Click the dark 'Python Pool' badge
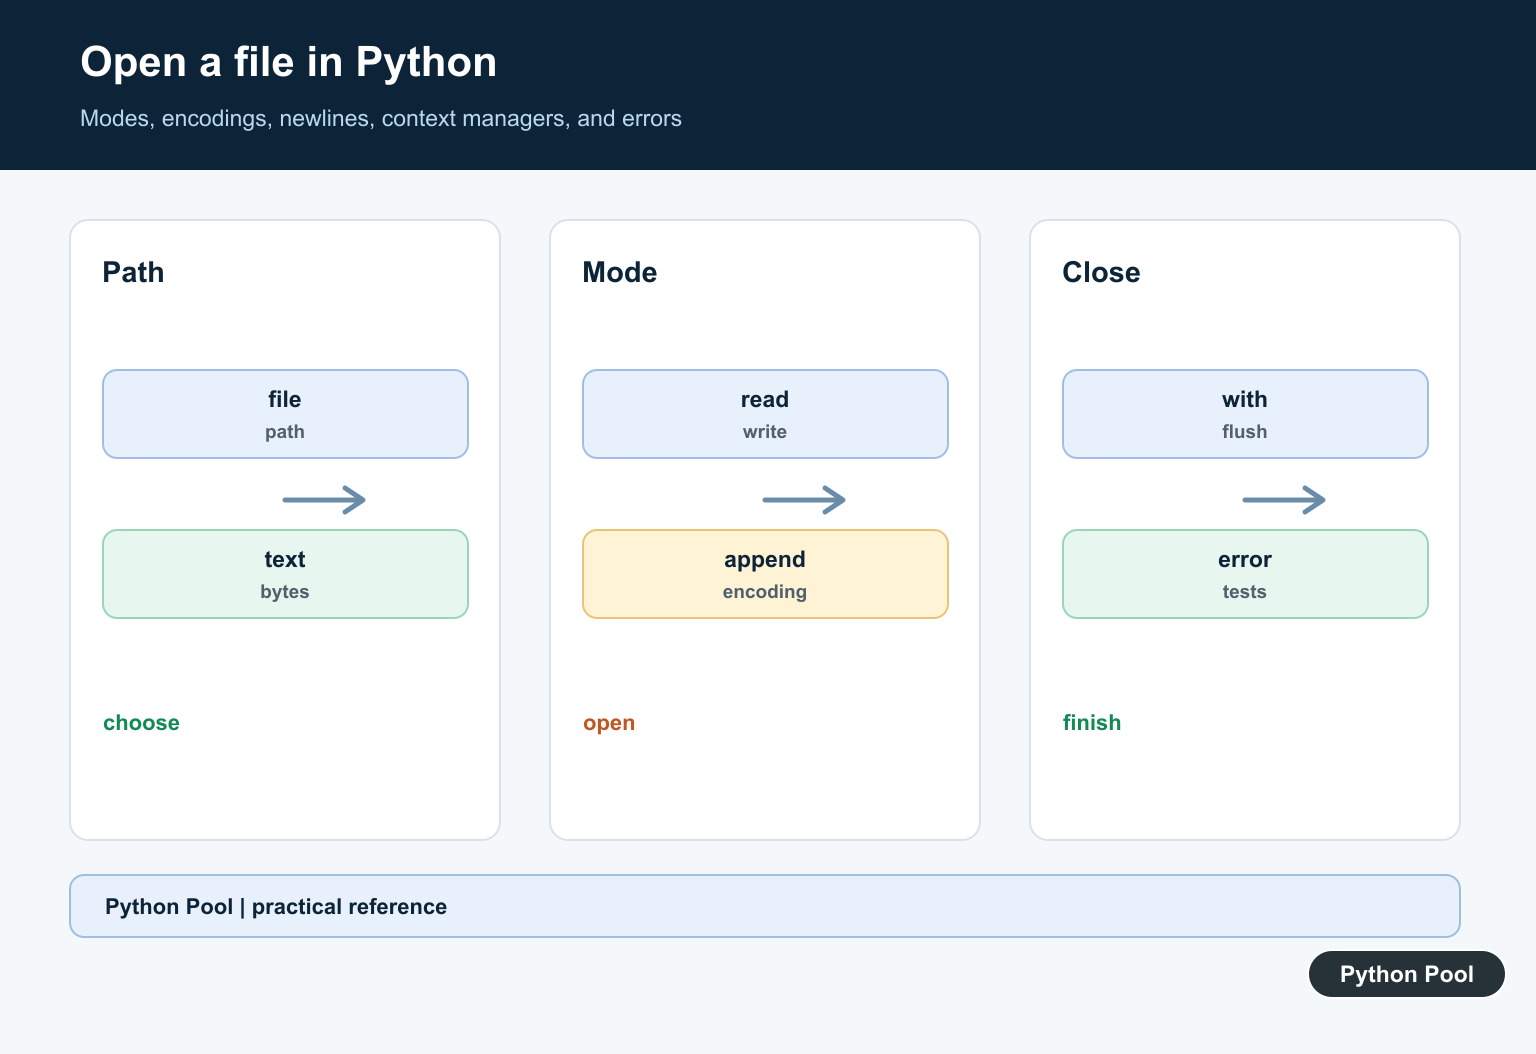This screenshot has width=1536, height=1054. click(1407, 974)
